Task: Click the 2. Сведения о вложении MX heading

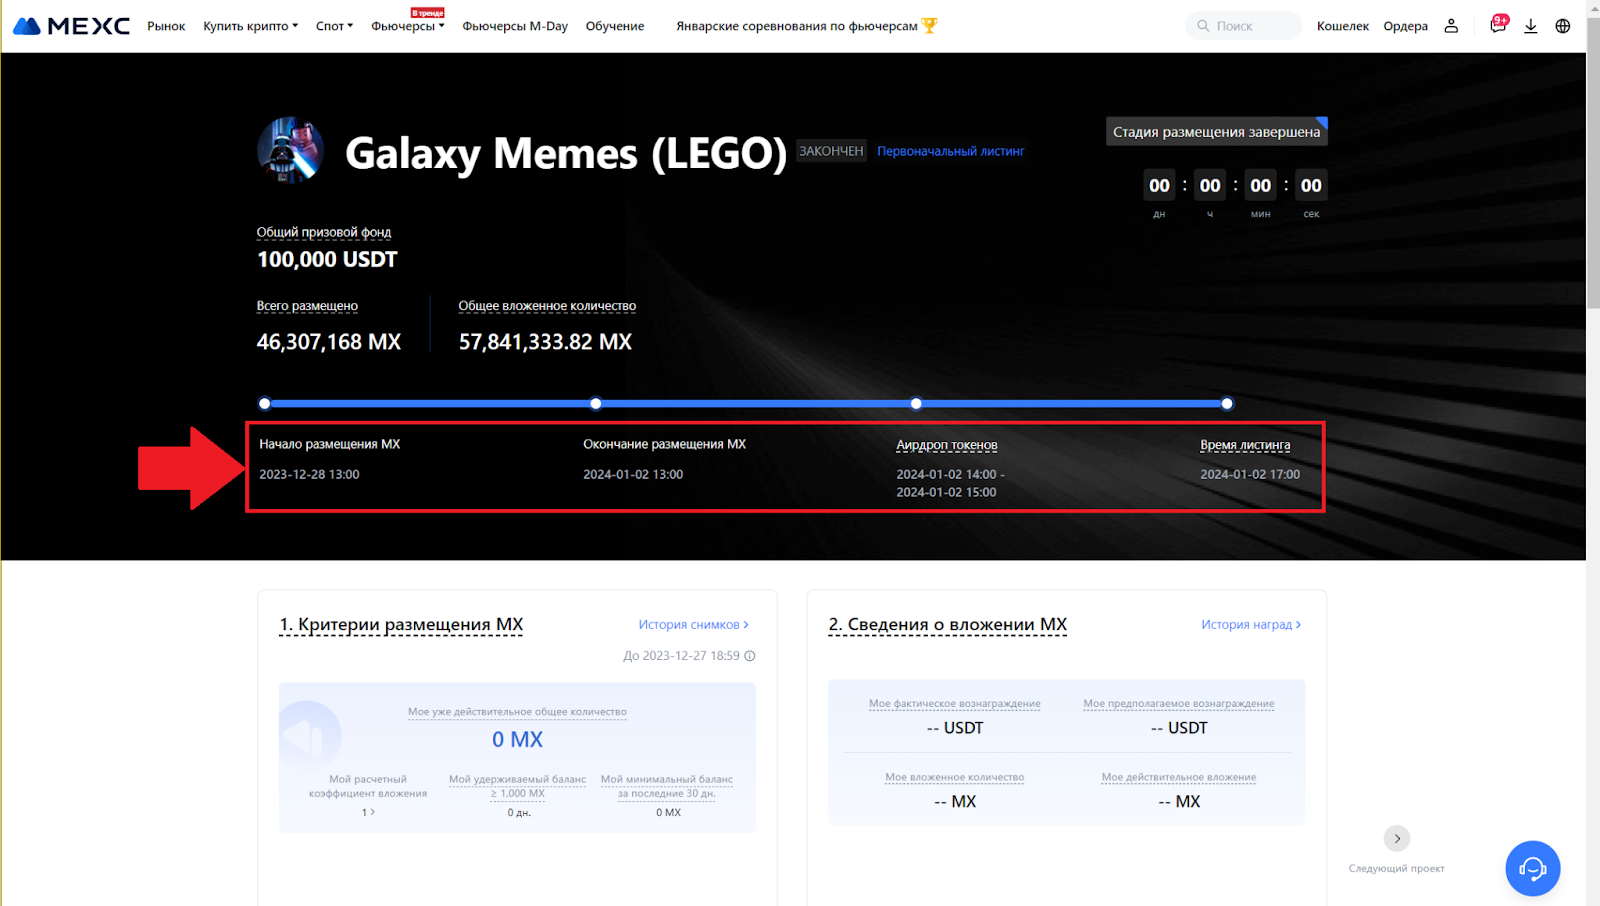Action: click(x=948, y=625)
